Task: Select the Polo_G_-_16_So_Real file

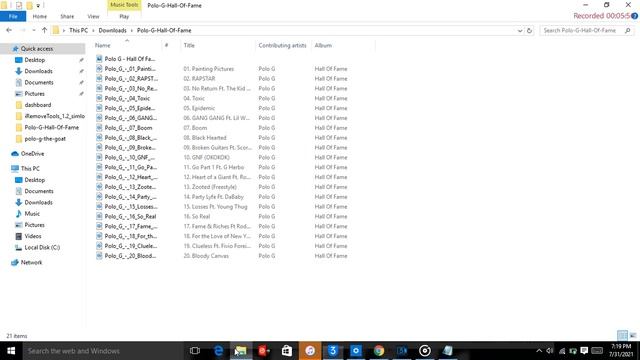Action: point(130,216)
